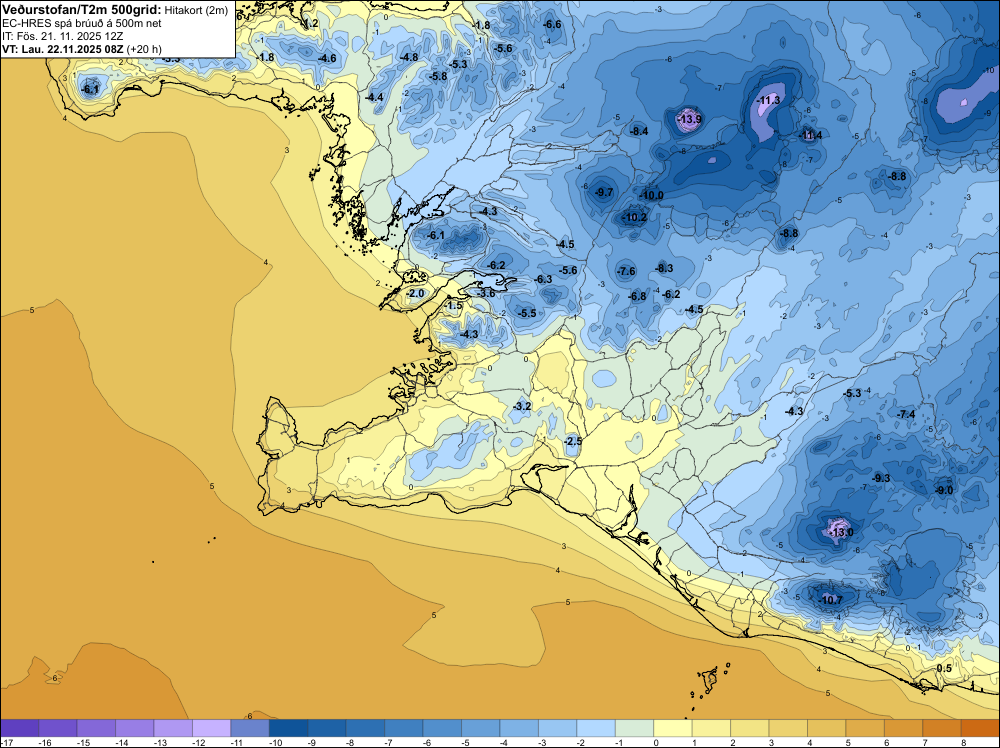
Task: Click the -4.4 temperature label
Action: tap(374, 98)
